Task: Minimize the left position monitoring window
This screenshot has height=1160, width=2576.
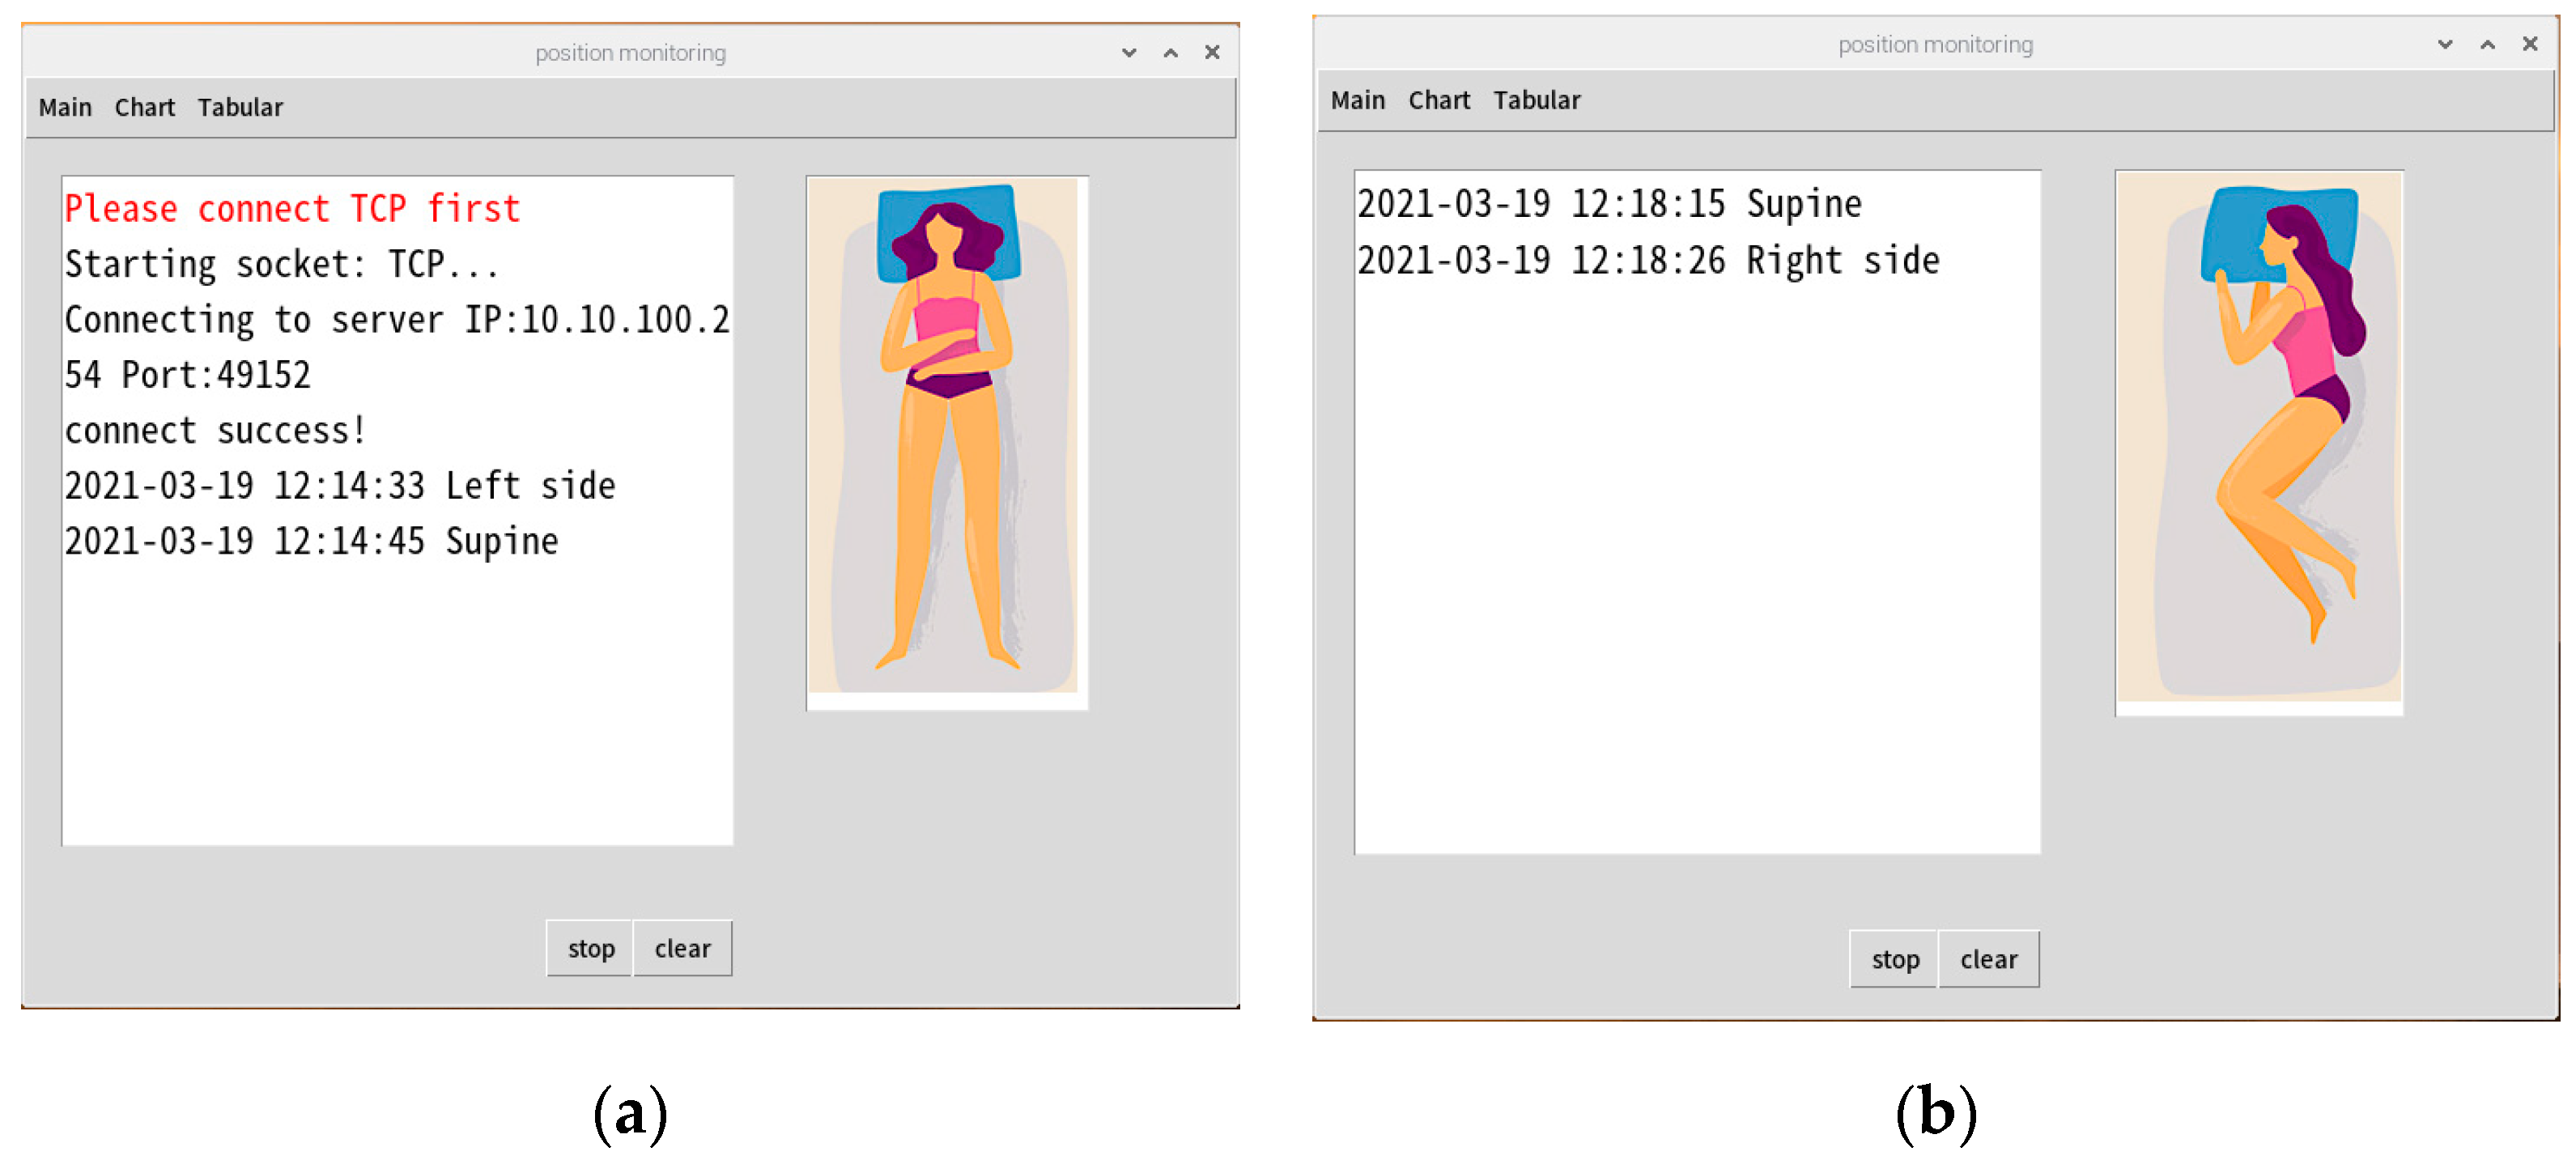Action: tap(1129, 53)
